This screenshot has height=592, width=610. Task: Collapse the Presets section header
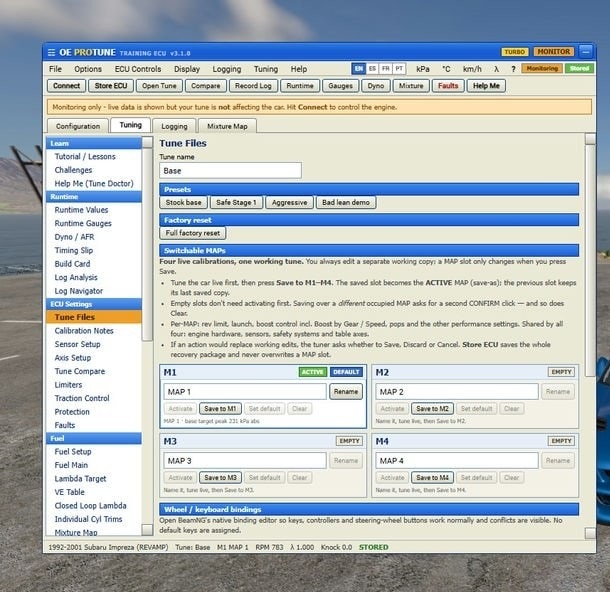point(369,189)
